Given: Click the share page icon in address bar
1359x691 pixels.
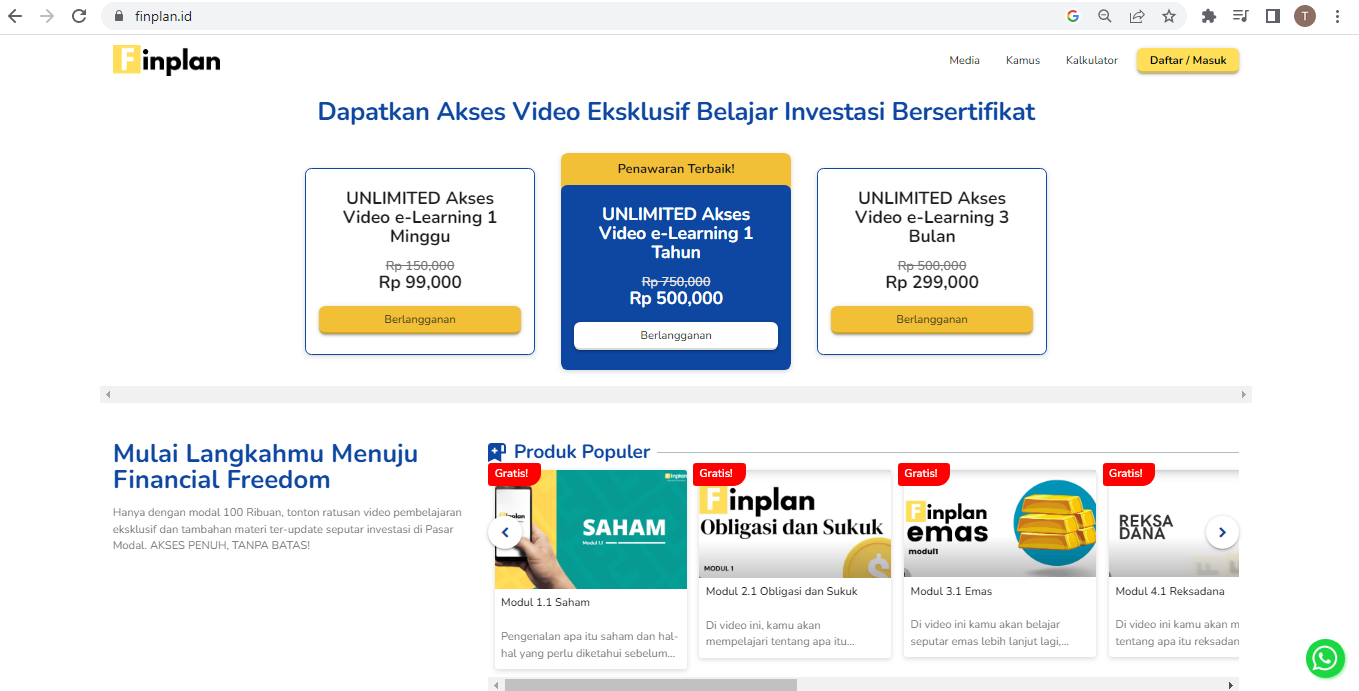Looking at the screenshot, I should [x=1137, y=16].
